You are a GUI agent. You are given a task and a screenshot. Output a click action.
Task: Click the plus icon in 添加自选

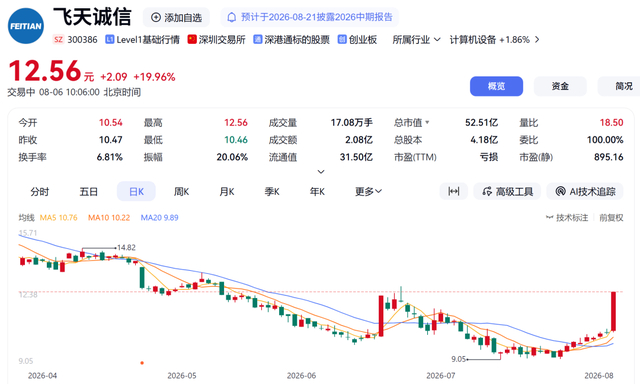coord(156,18)
